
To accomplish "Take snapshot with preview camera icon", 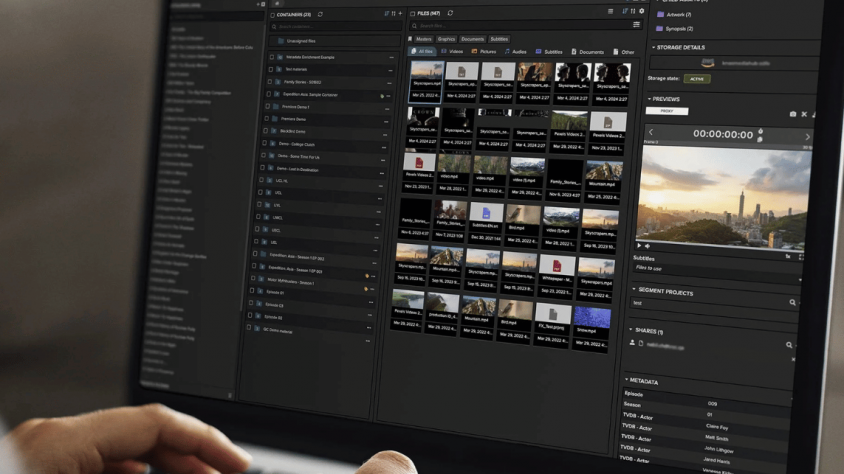I will coord(793,114).
